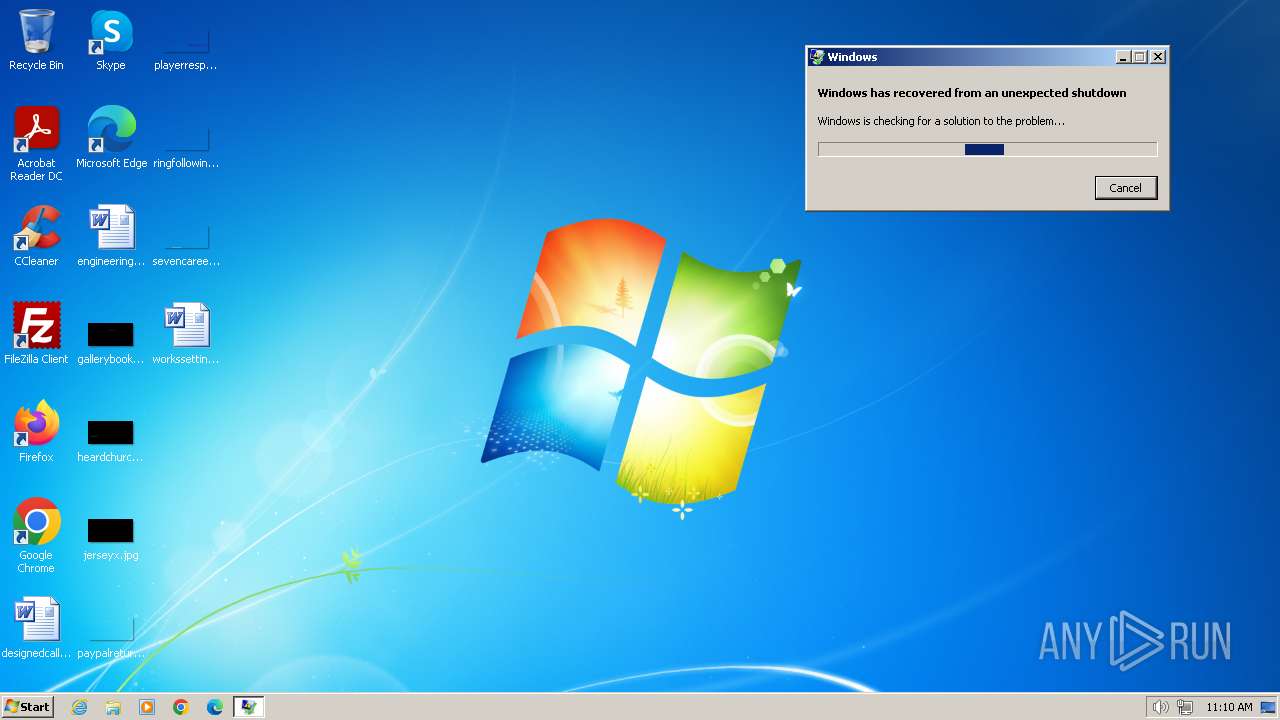Select the designedcall... Word document
1280x720 pixels.
point(36,628)
